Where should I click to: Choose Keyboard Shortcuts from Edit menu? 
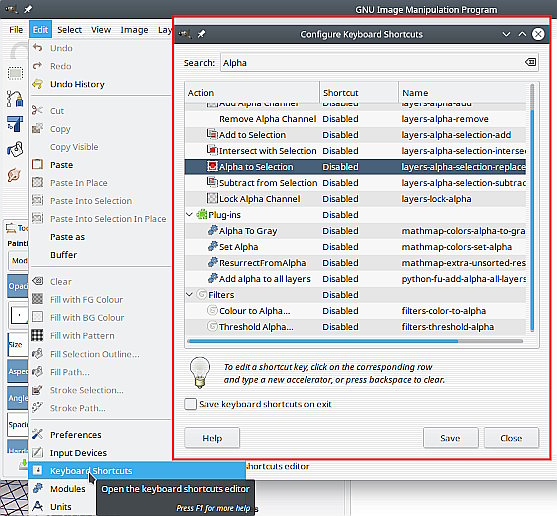click(x=137, y=471)
